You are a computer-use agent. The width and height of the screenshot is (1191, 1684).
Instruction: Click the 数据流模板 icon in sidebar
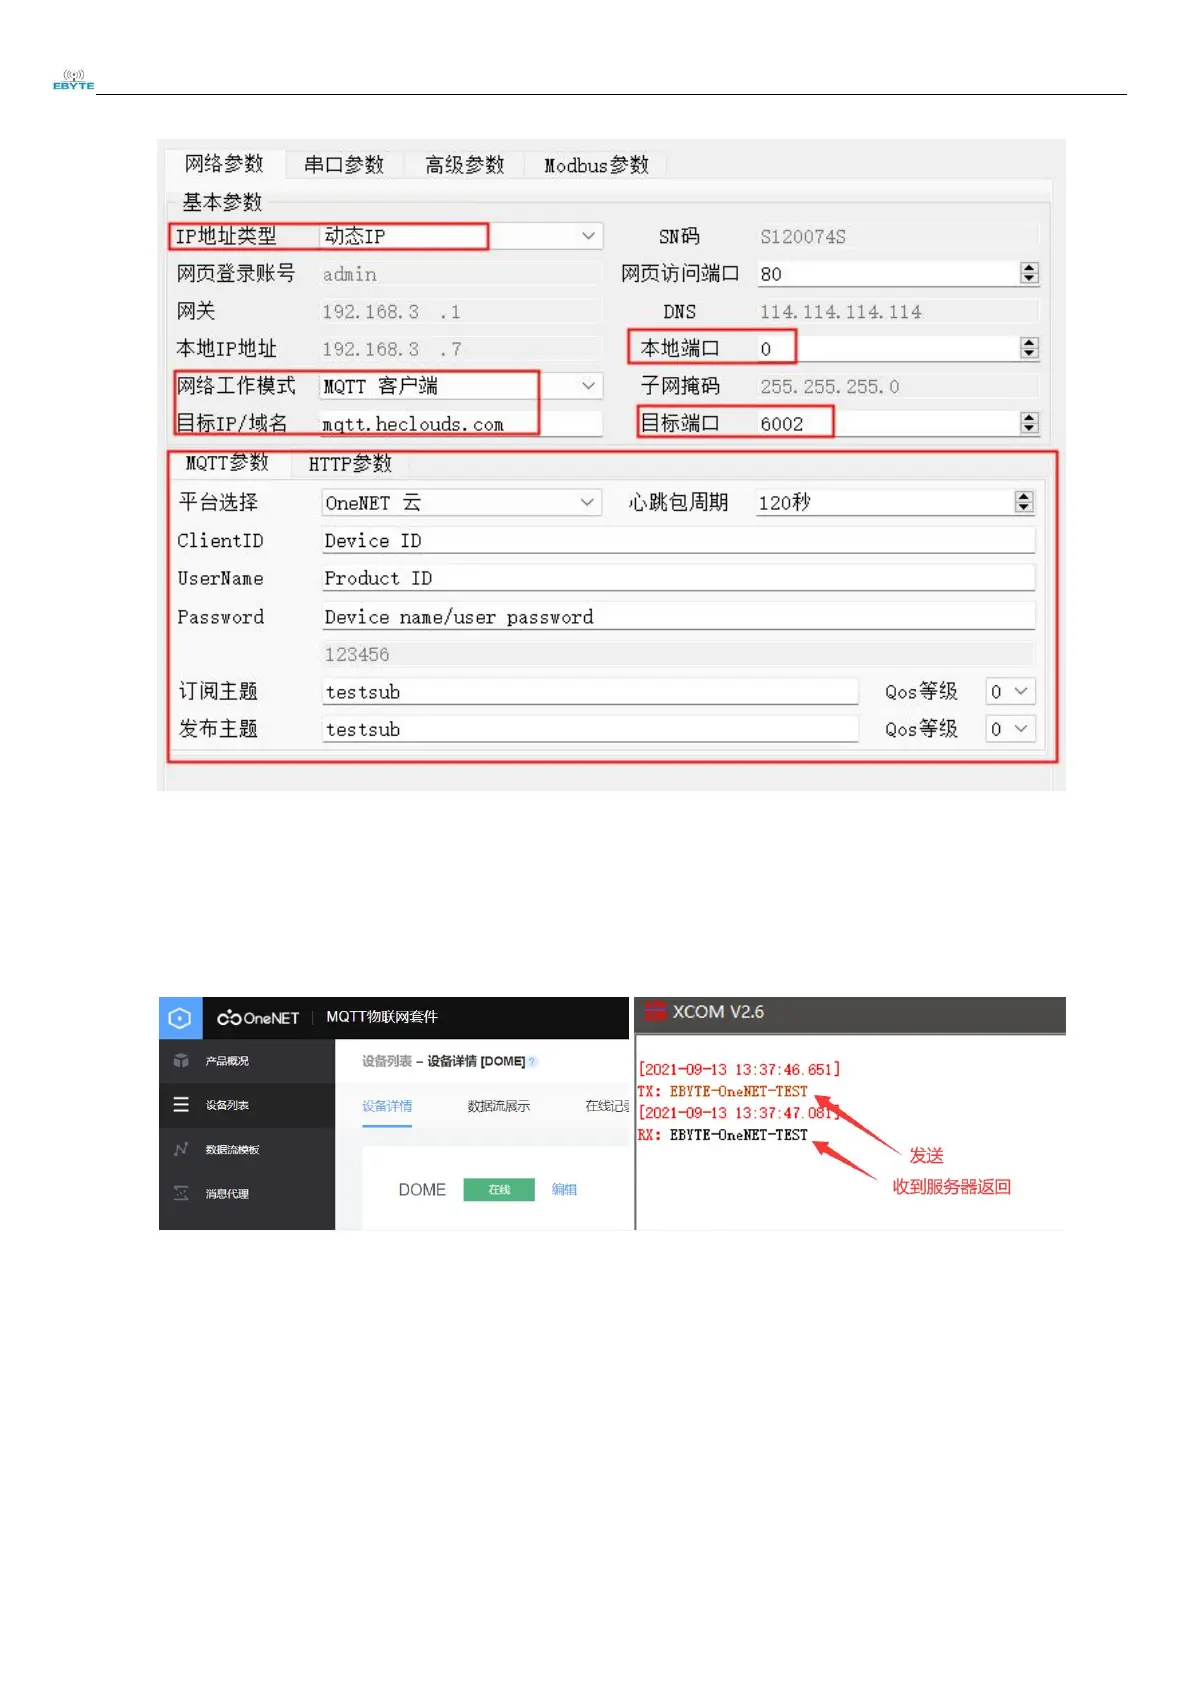pyautogui.click(x=181, y=1149)
